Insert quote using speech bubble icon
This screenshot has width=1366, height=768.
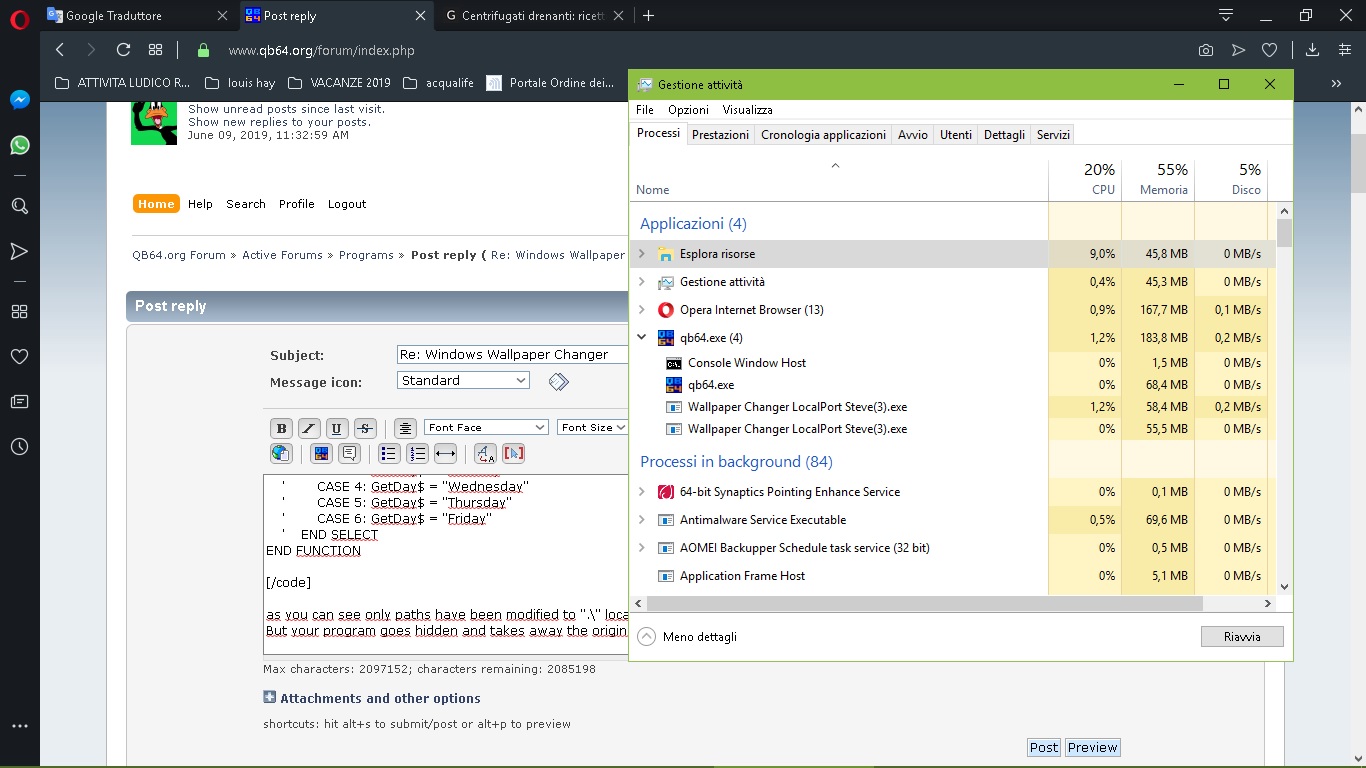349,454
